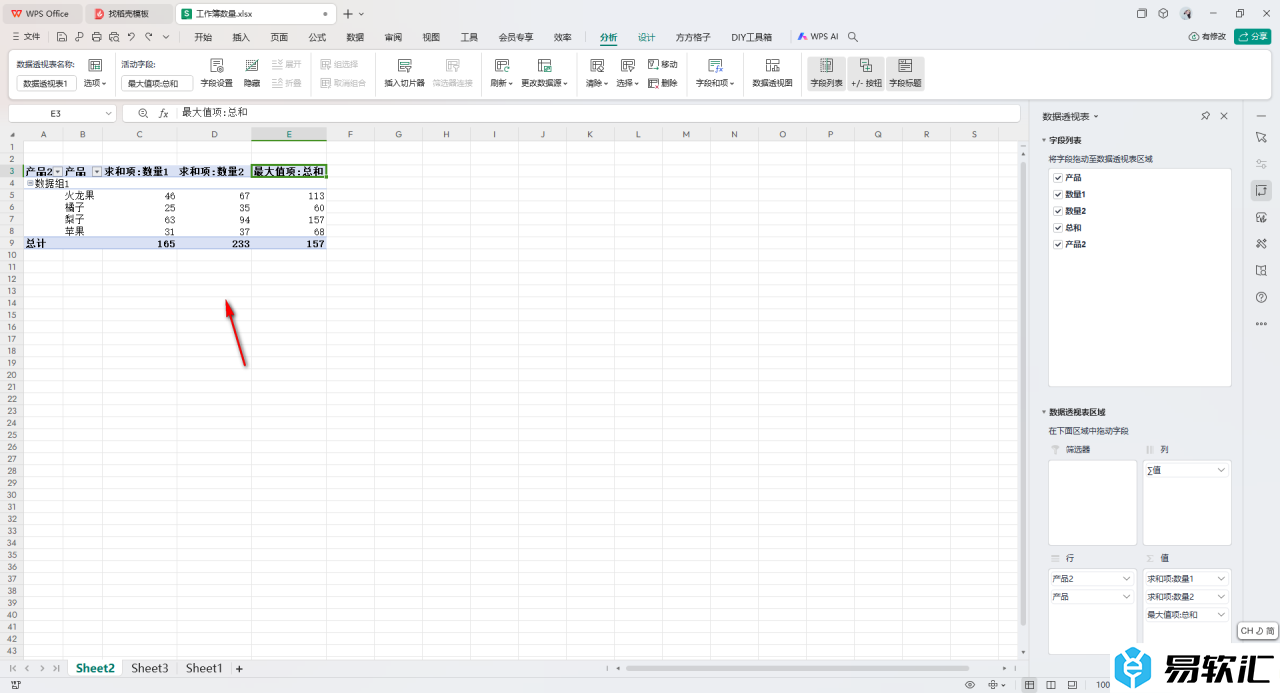
Task: Click Delete (删除) pivot table
Action: coord(662,83)
